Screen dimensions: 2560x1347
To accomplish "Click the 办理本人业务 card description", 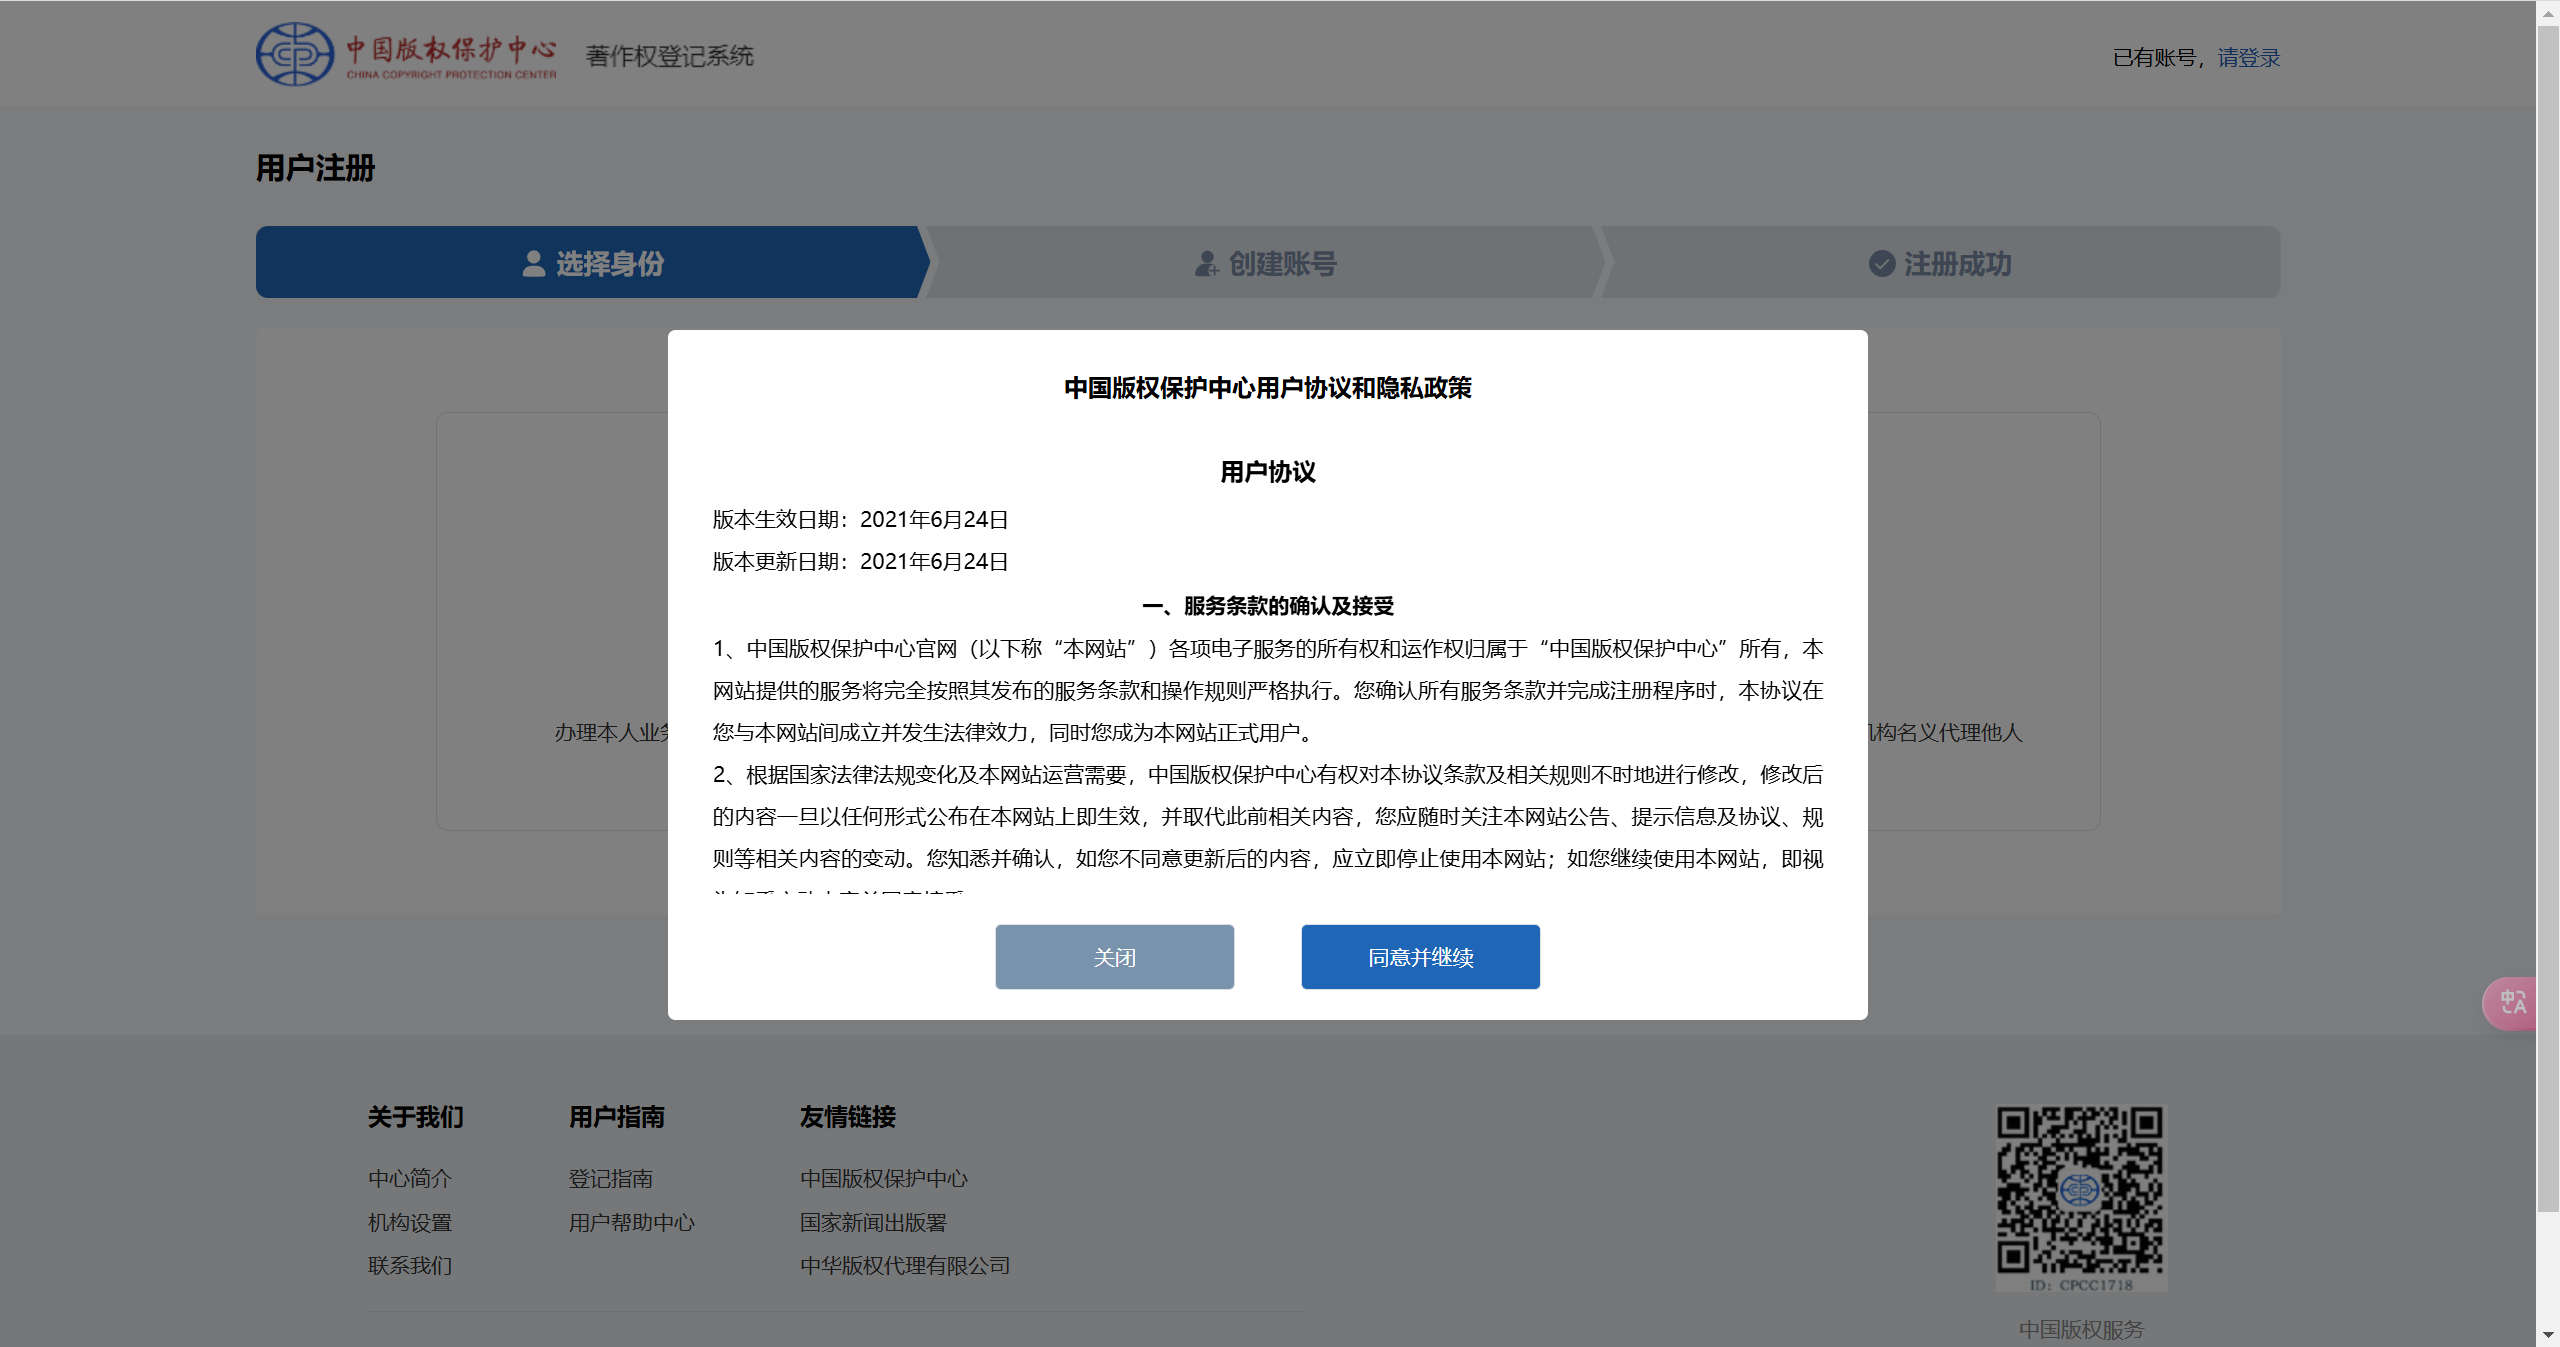I will 612,733.
